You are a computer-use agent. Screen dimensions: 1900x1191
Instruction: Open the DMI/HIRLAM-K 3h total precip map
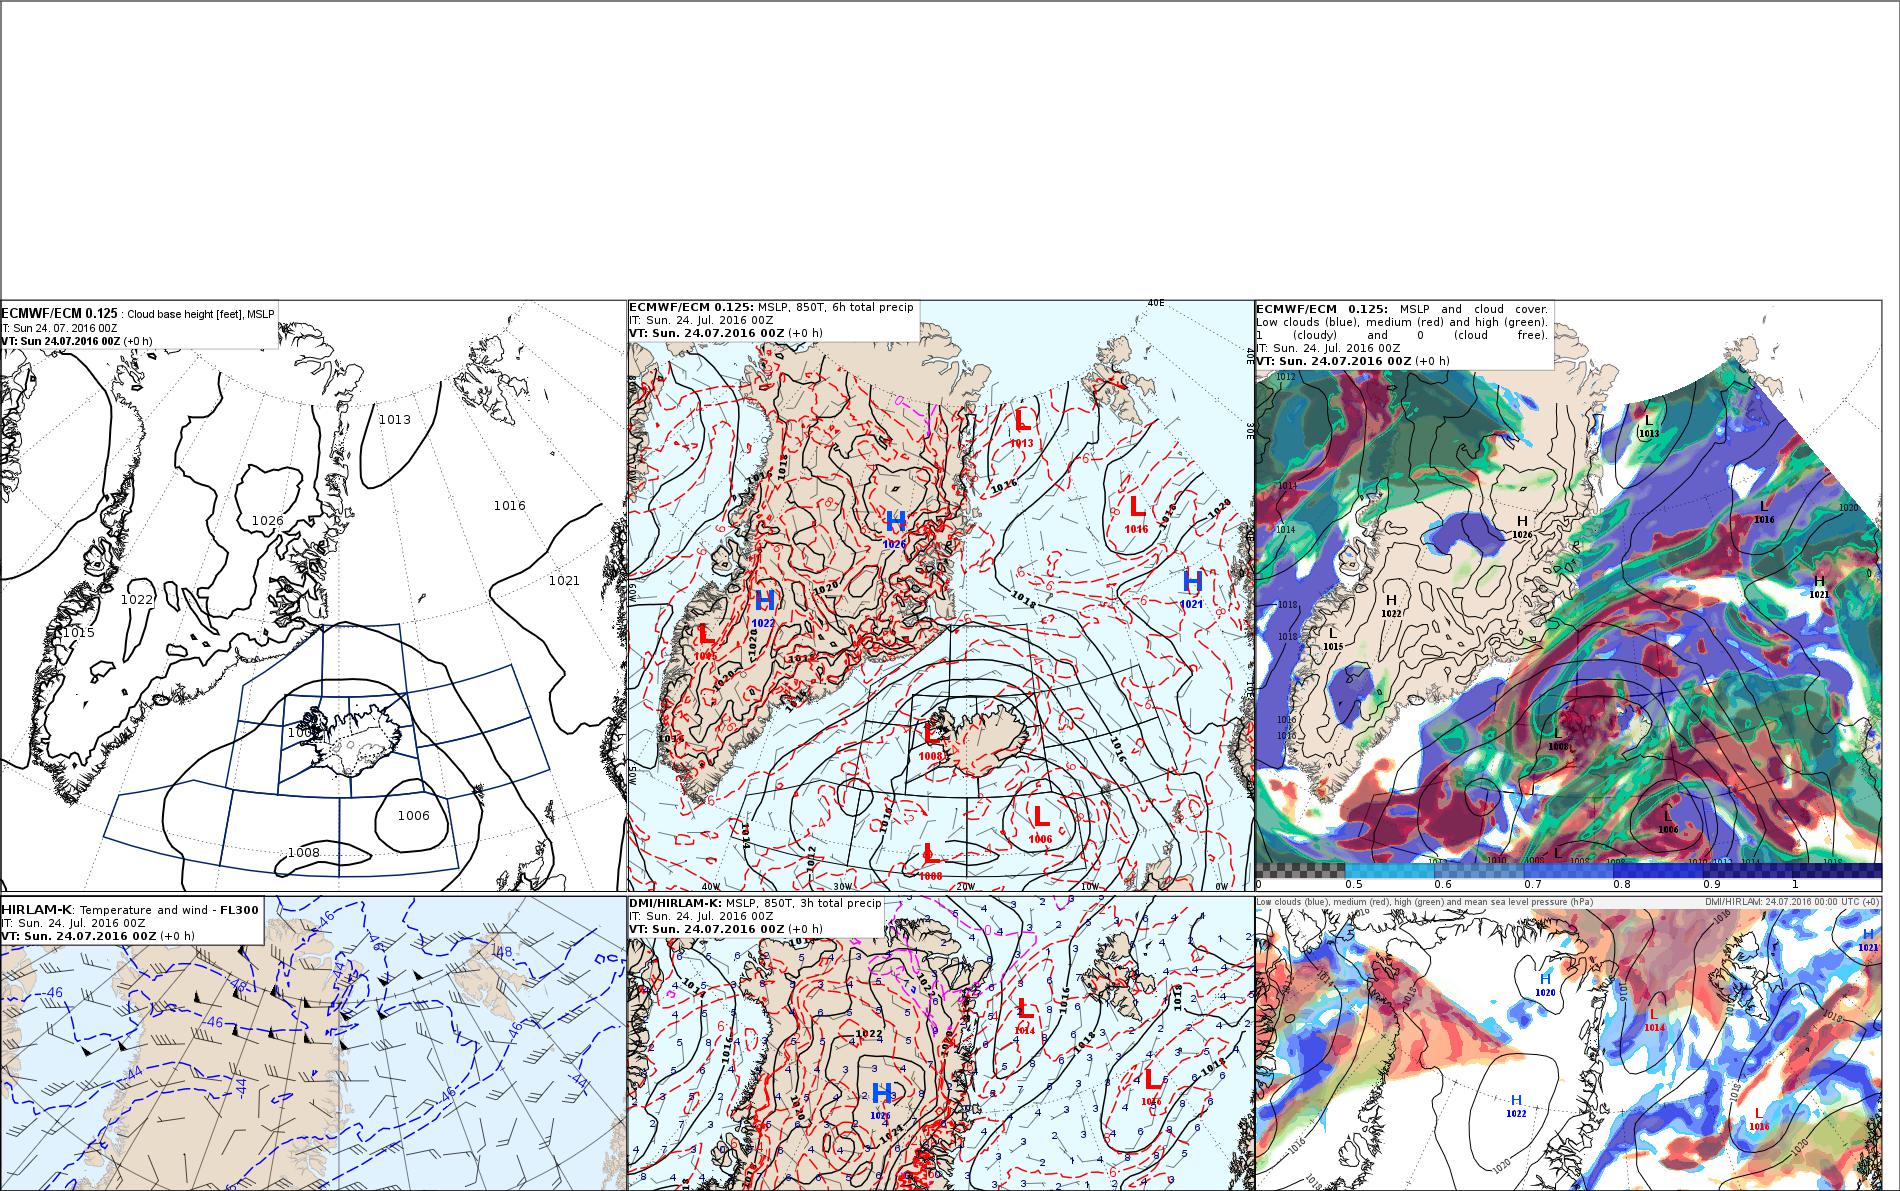pyautogui.click(x=940, y=1043)
